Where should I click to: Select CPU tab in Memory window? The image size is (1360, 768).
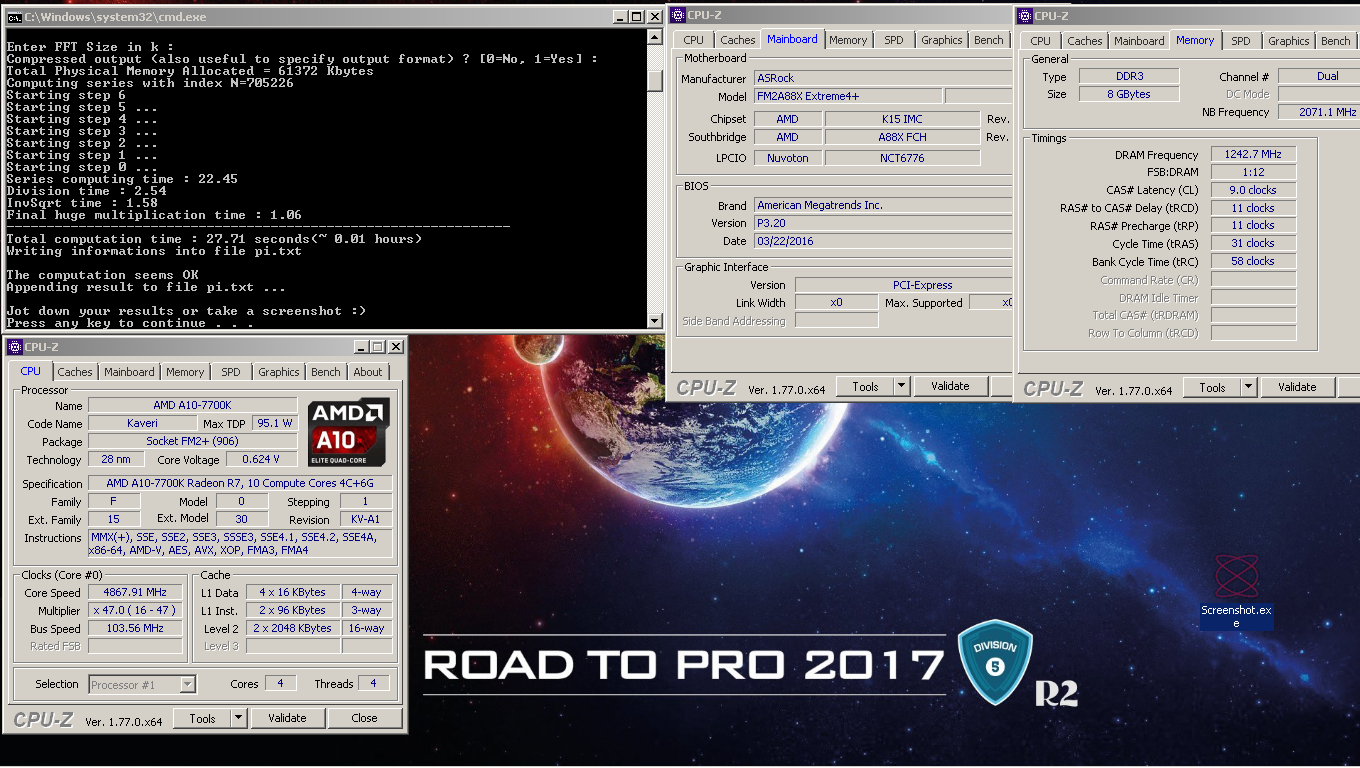point(1041,41)
